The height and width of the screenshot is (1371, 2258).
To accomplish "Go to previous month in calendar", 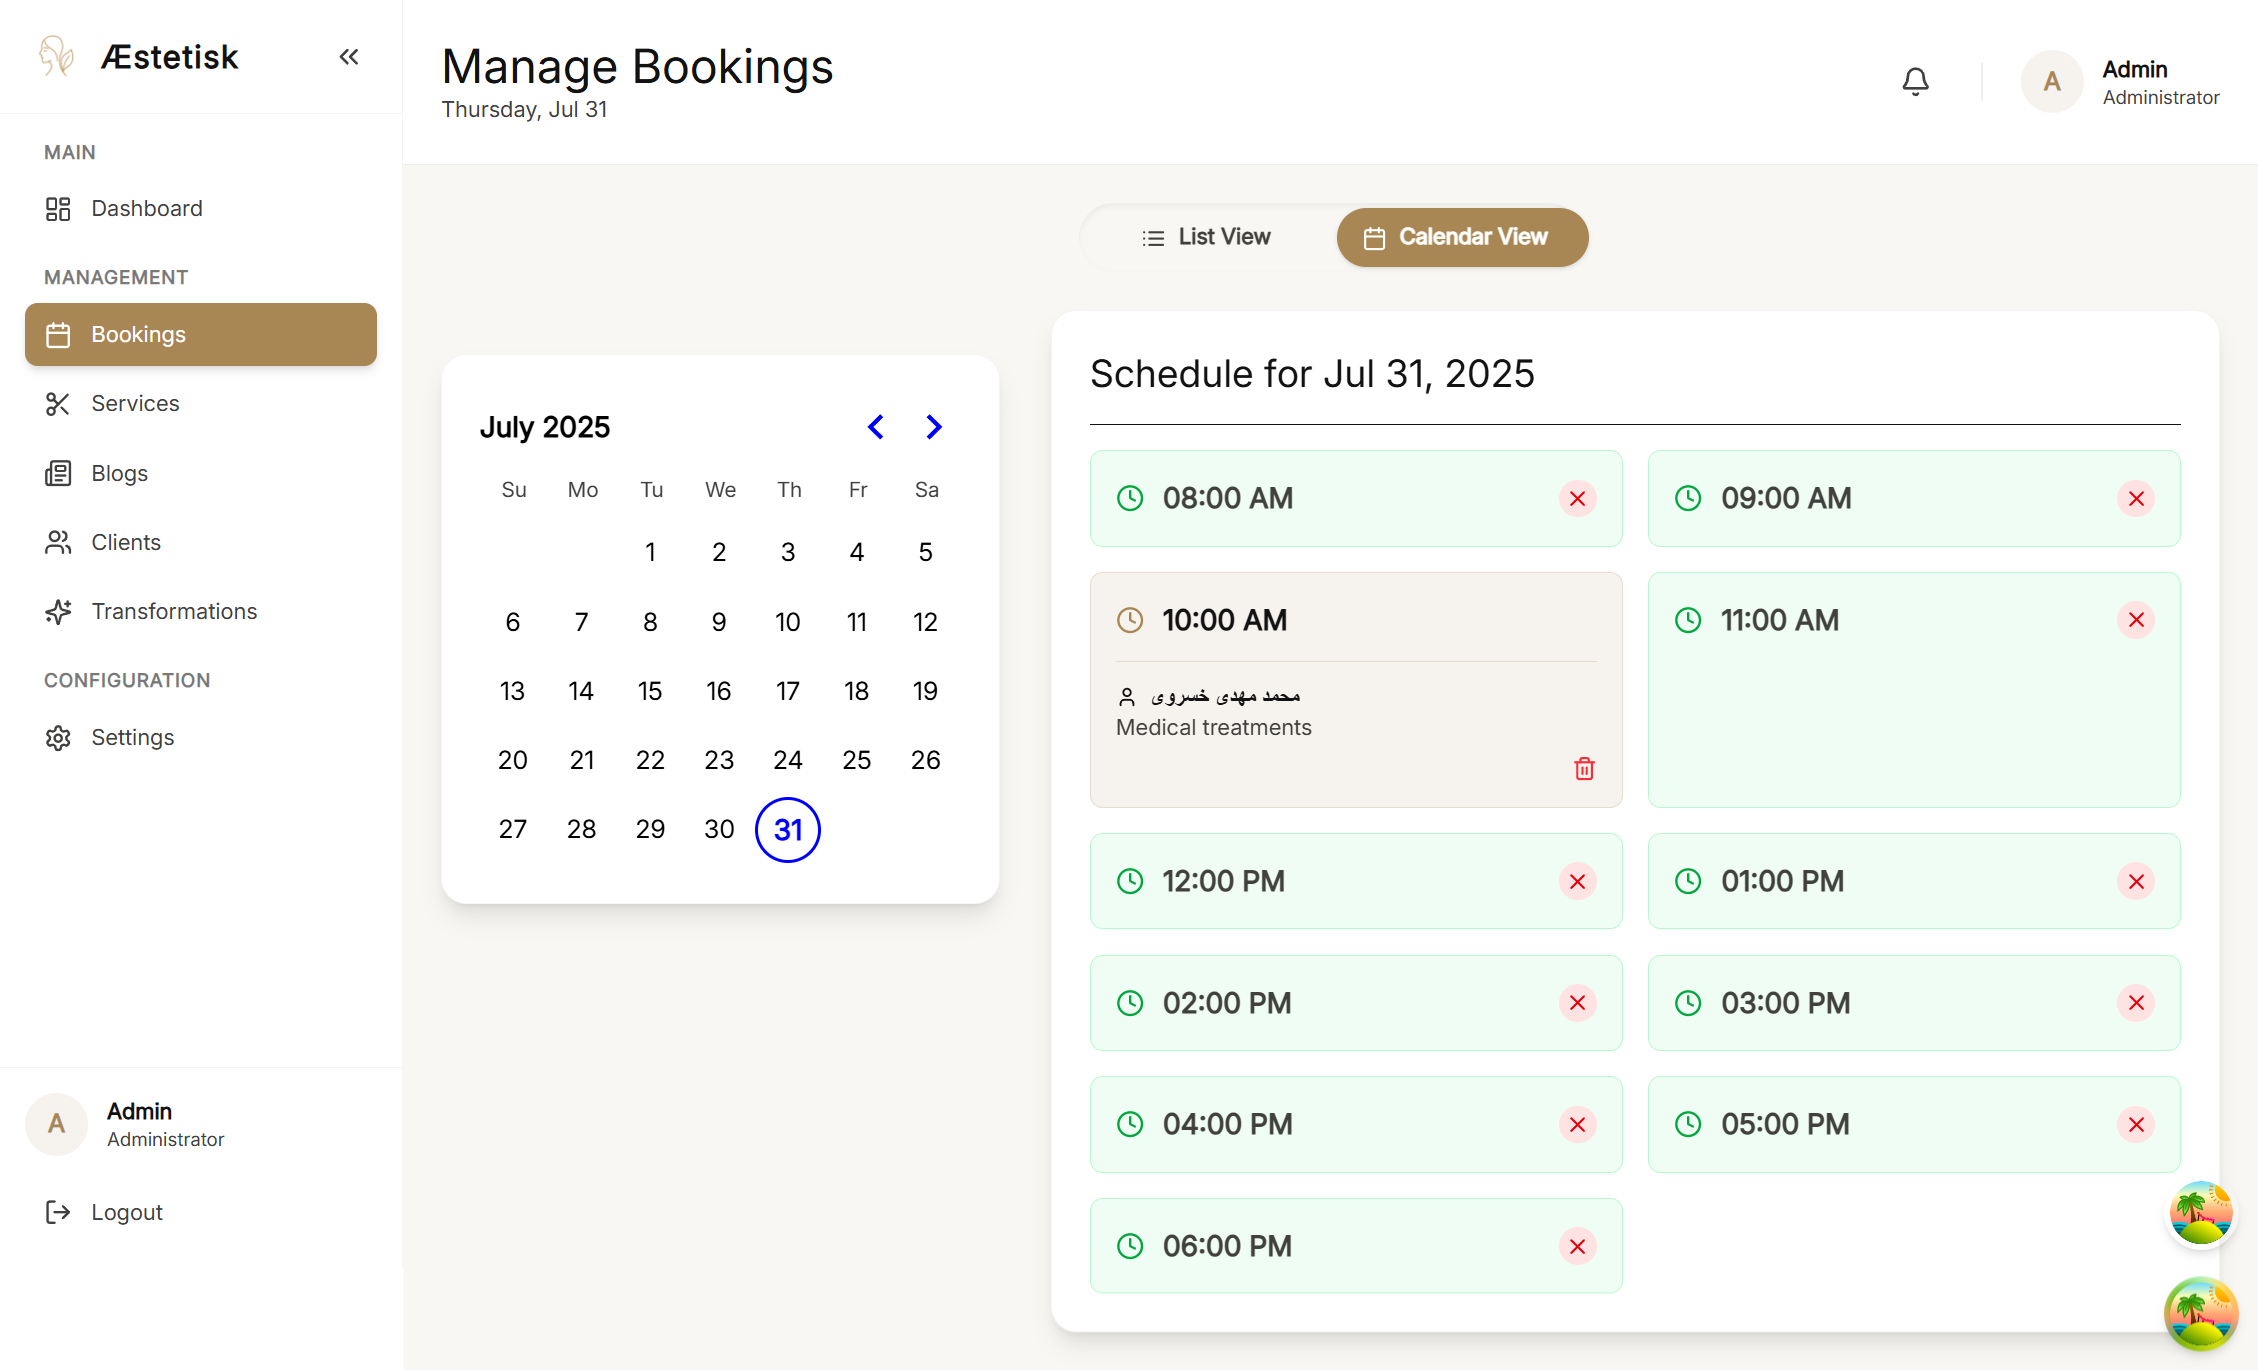I will [x=876, y=427].
